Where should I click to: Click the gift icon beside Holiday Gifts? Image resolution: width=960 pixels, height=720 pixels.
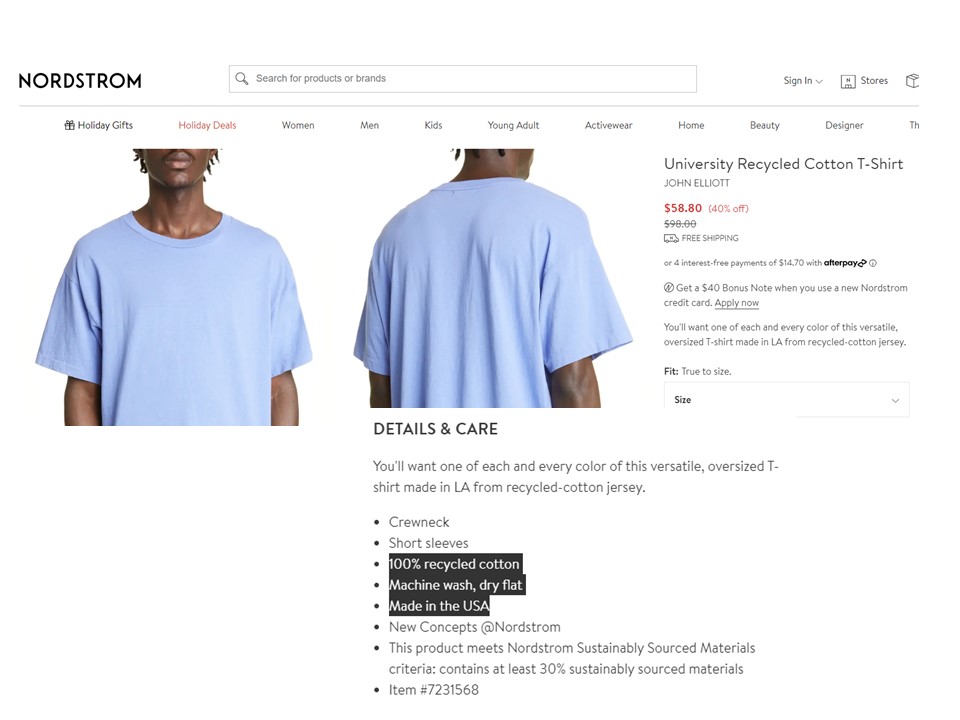70,126
